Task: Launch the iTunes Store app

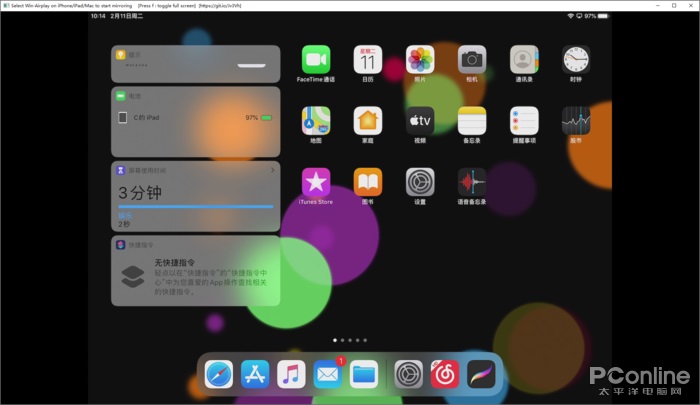Action: tap(316, 182)
